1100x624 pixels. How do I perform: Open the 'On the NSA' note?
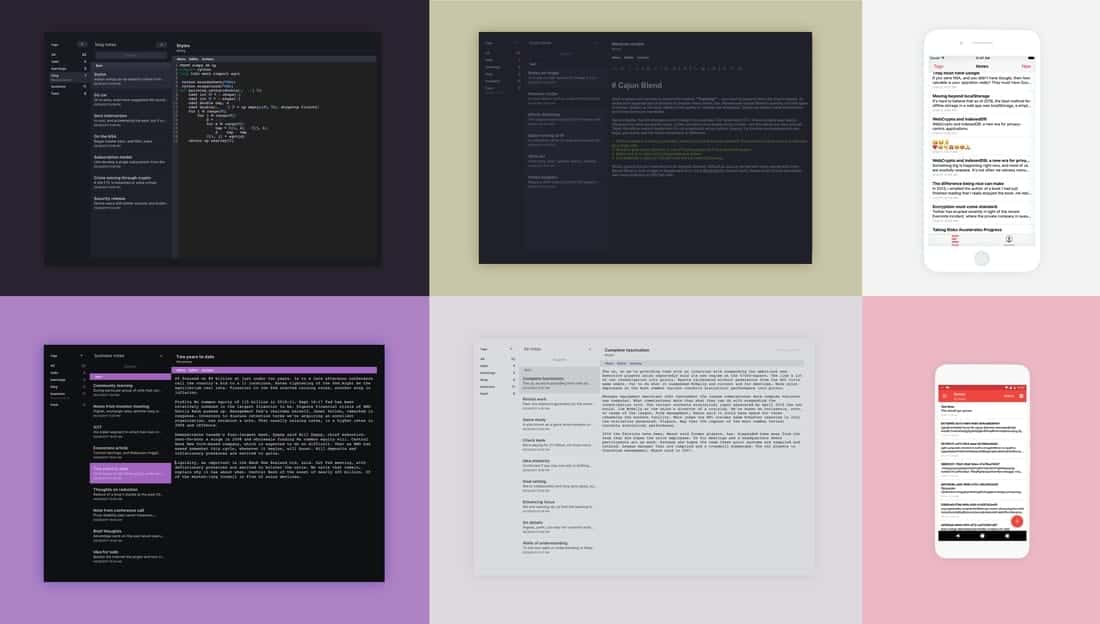pos(108,136)
